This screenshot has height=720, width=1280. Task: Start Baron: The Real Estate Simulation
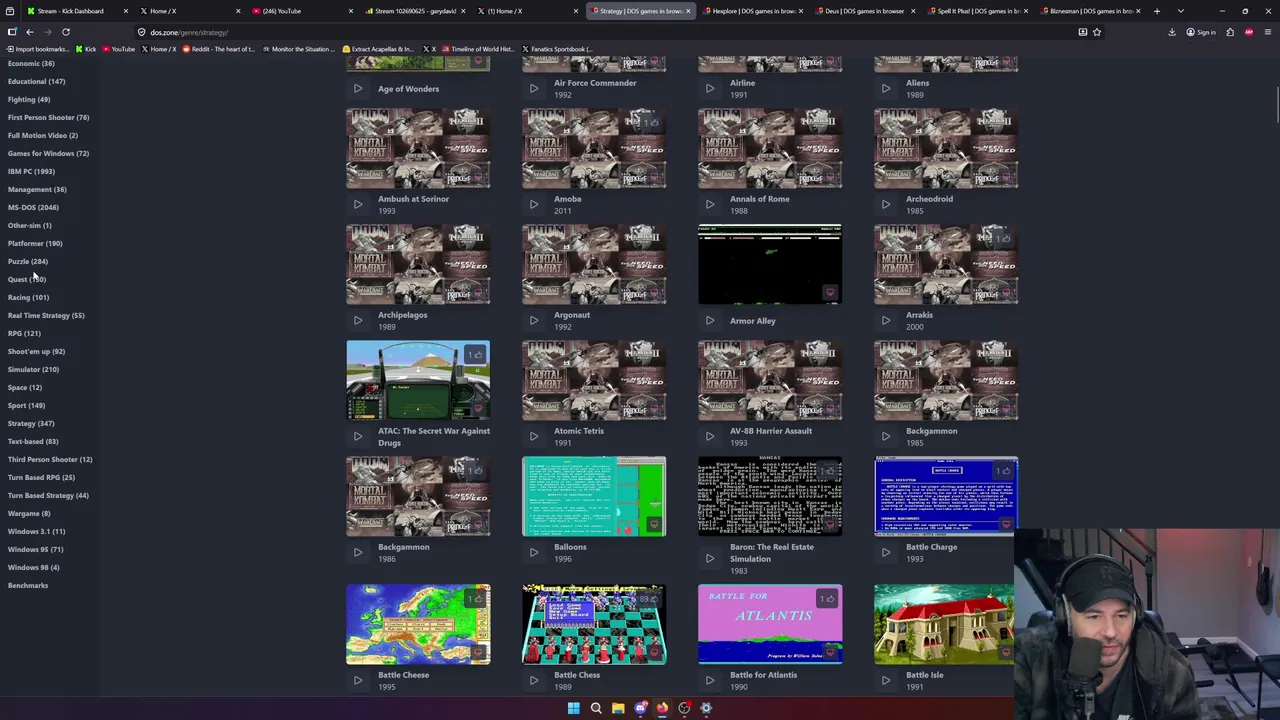710,558
